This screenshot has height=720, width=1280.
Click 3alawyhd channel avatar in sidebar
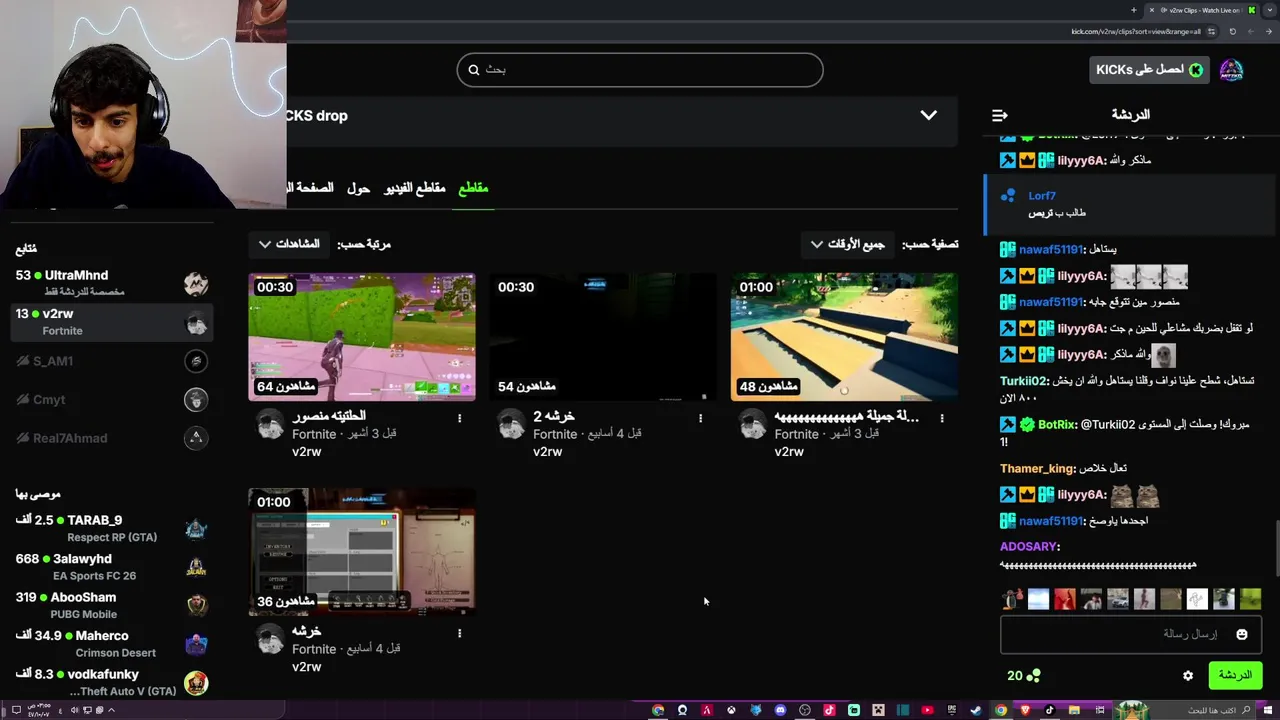click(196, 567)
